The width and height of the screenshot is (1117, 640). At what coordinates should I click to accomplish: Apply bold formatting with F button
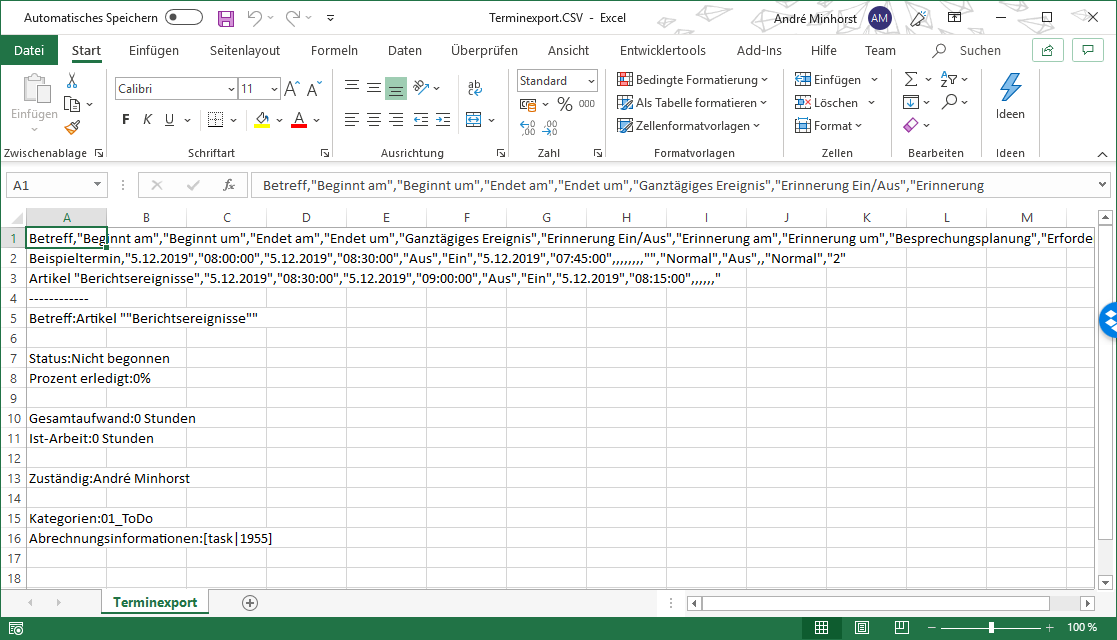coord(125,120)
